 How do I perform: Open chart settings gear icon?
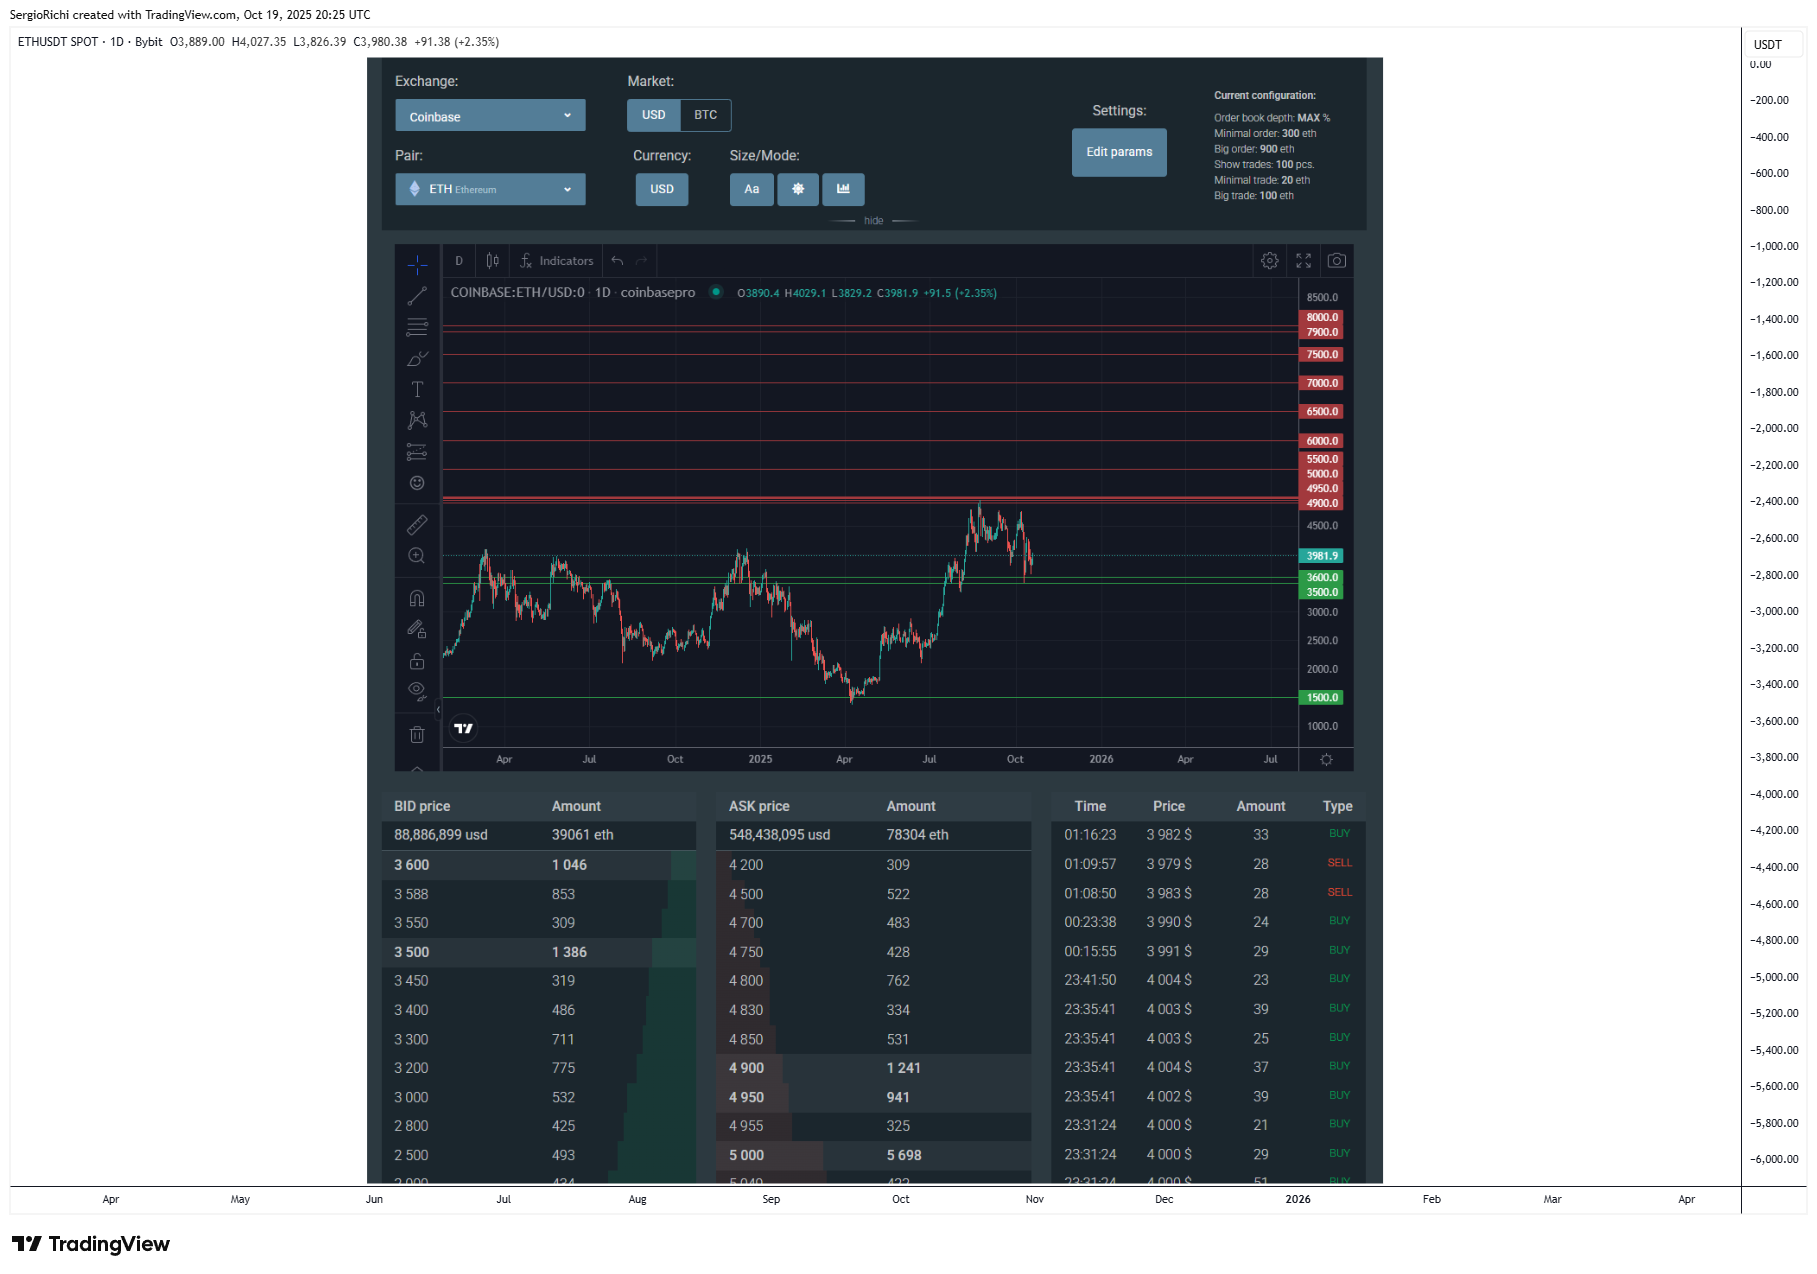(x=1270, y=261)
